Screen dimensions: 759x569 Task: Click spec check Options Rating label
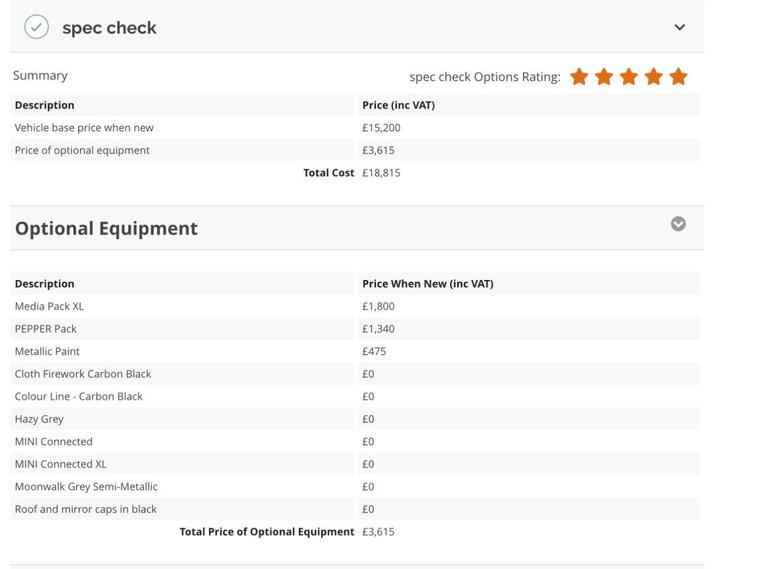click(x=484, y=77)
